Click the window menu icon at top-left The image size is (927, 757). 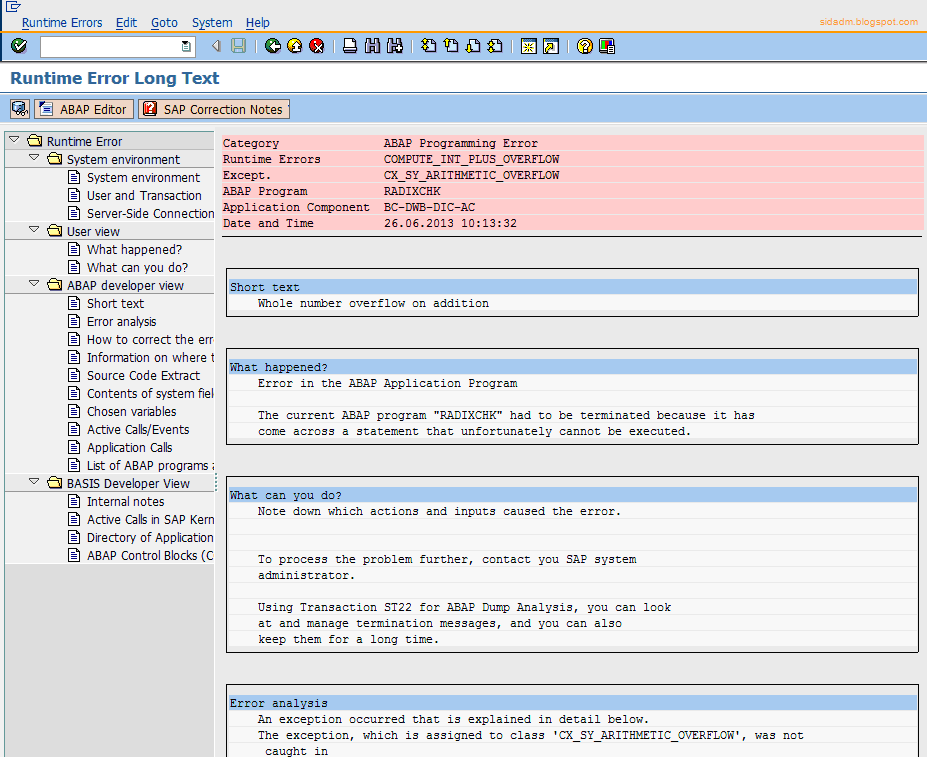(13, 7)
